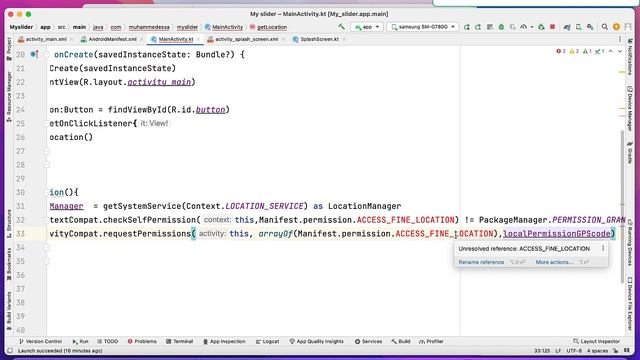Collapse the onCreate function fold marker
The height and width of the screenshot is (360, 640).
coord(47,54)
